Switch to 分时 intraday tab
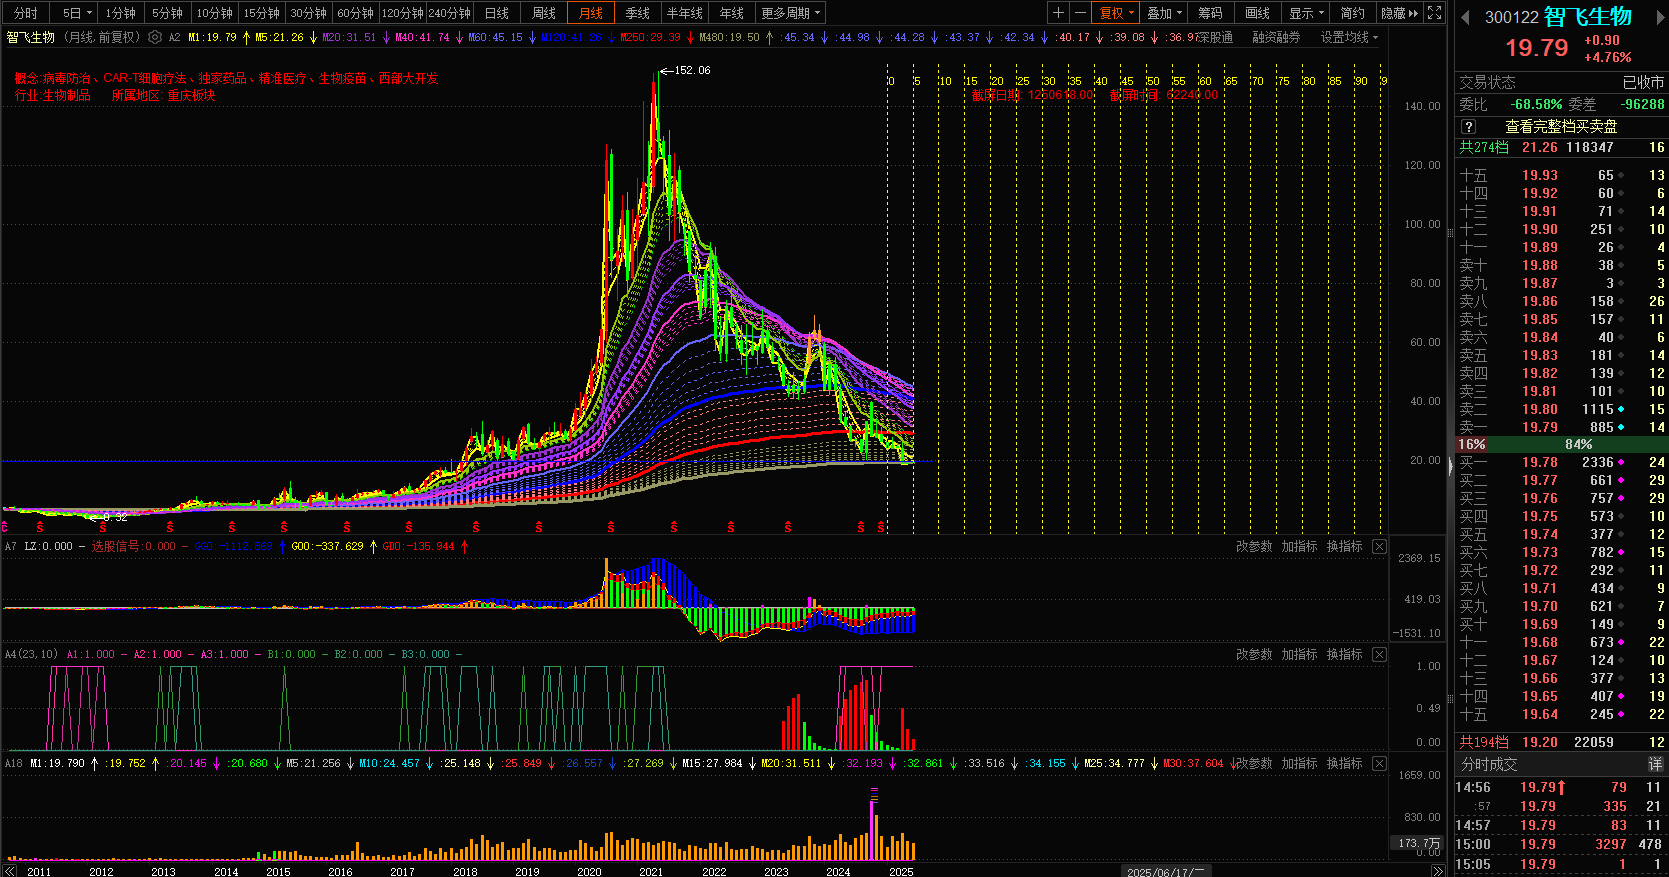 coord(25,13)
